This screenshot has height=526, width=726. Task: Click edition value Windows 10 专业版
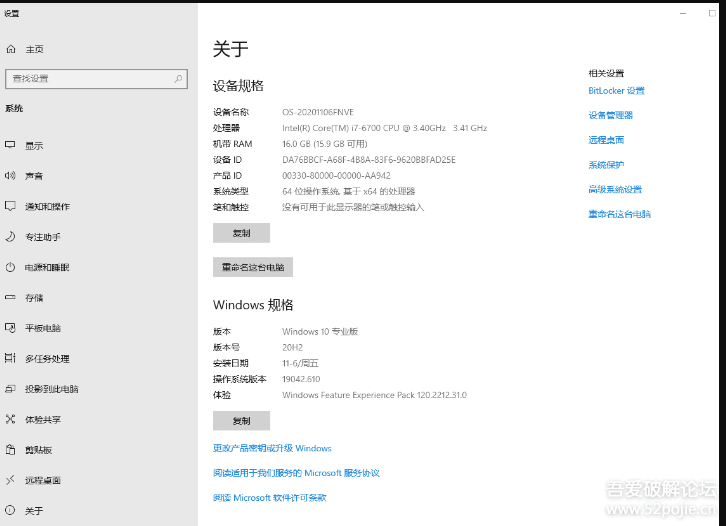(320, 332)
